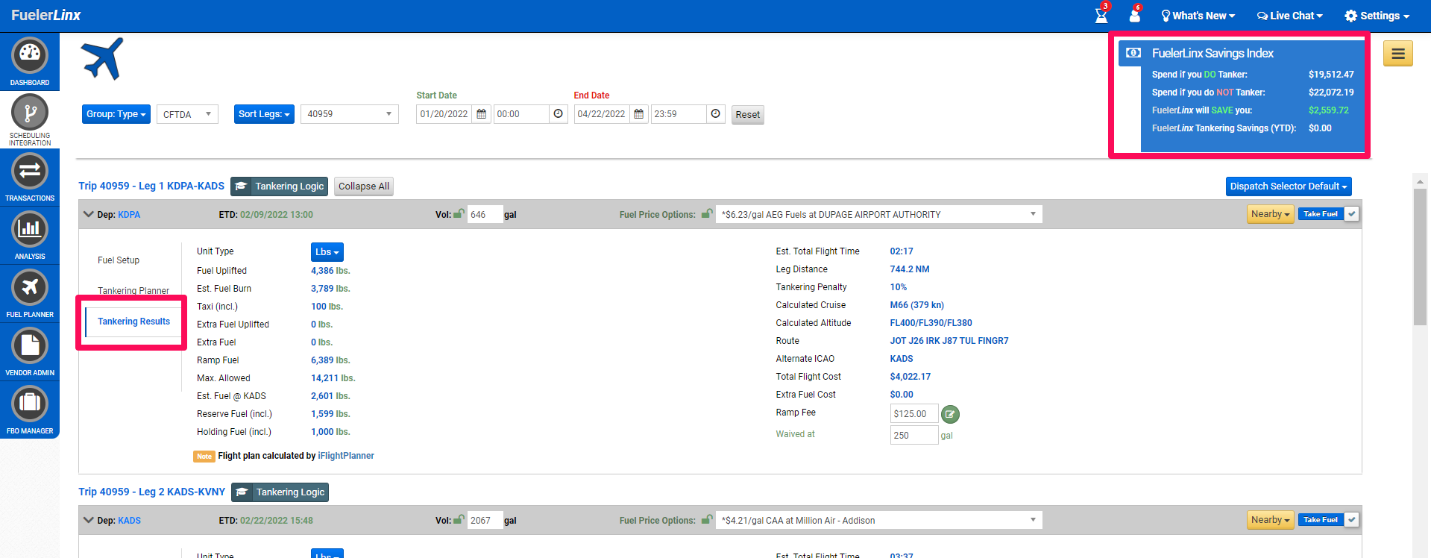
Task: Open the Transactions sidebar icon
Action: [29, 172]
